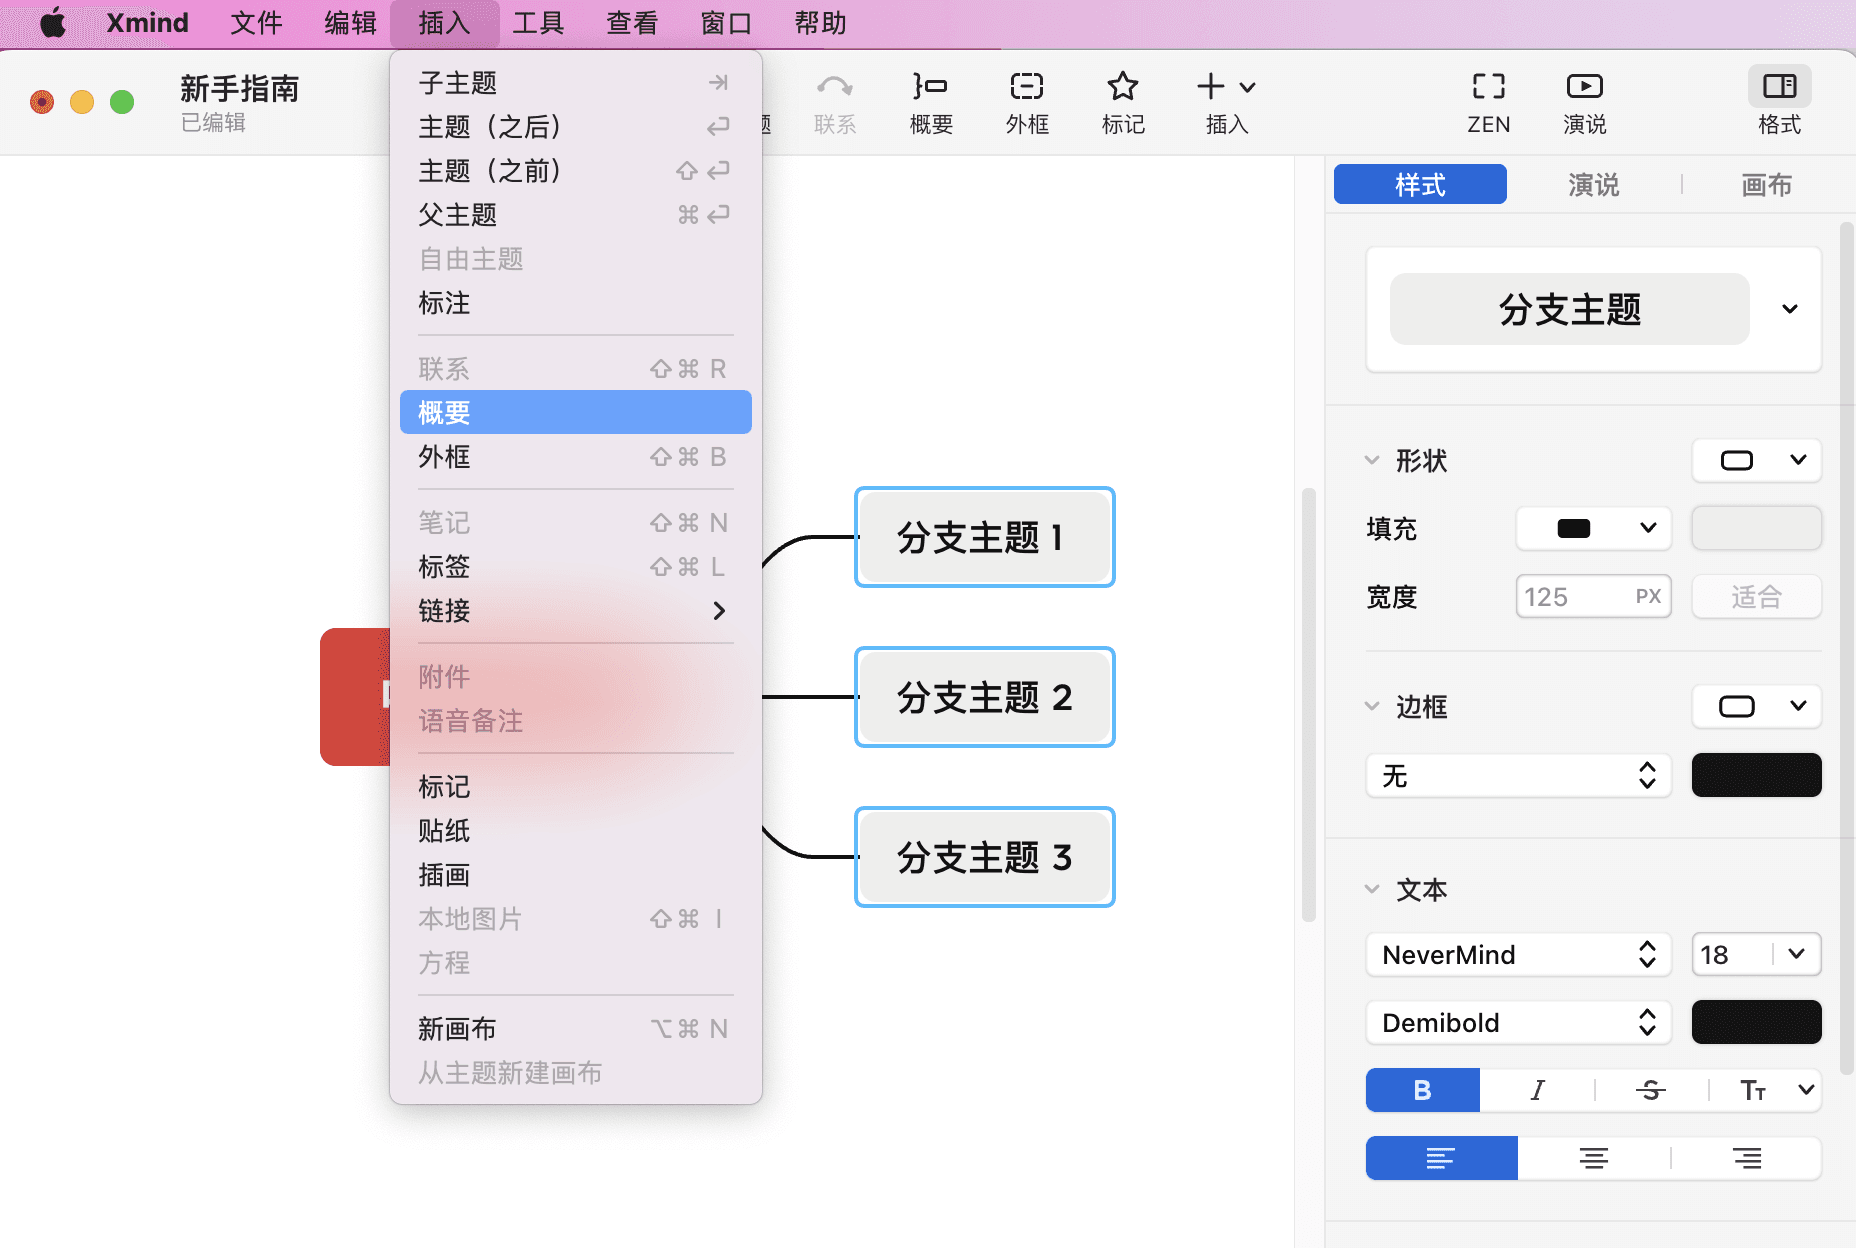The height and width of the screenshot is (1248, 1856).
Task: Toggle italic text formatting
Action: point(1537,1090)
